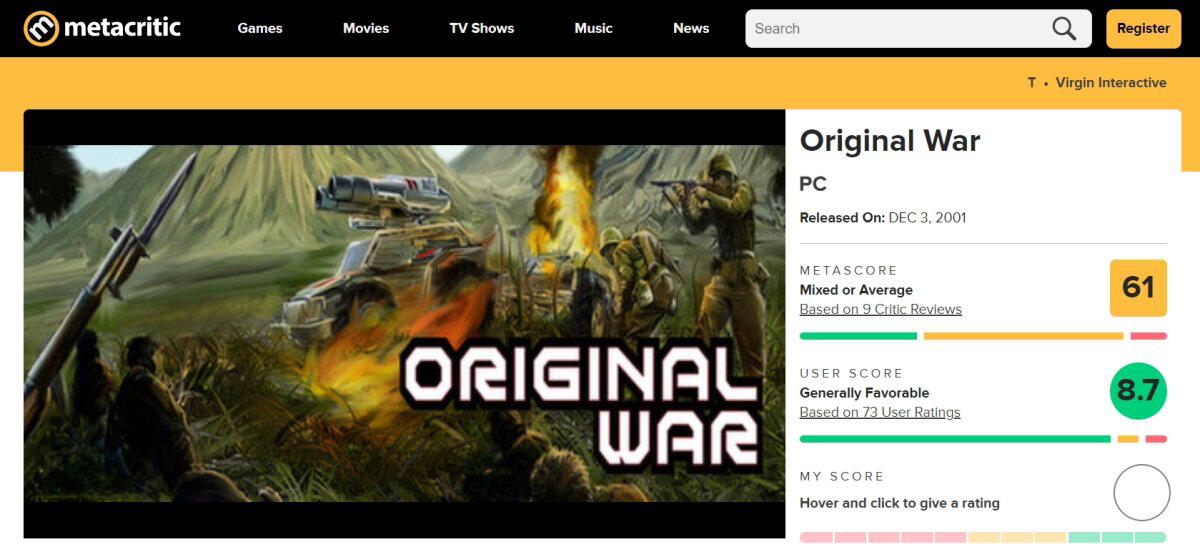Click the Metascore 61 badge
Image resolution: width=1200 pixels, height=557 pixels.
(1138, 288)
